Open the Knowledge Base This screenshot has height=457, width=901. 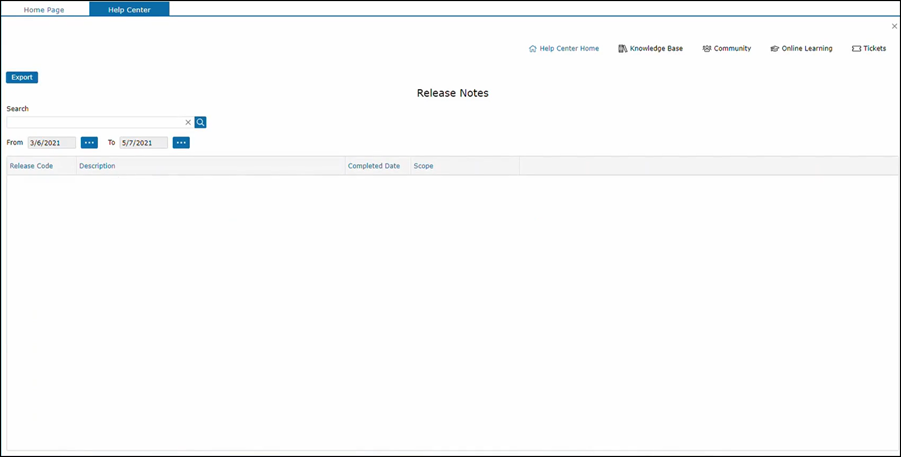pos(651,48)
